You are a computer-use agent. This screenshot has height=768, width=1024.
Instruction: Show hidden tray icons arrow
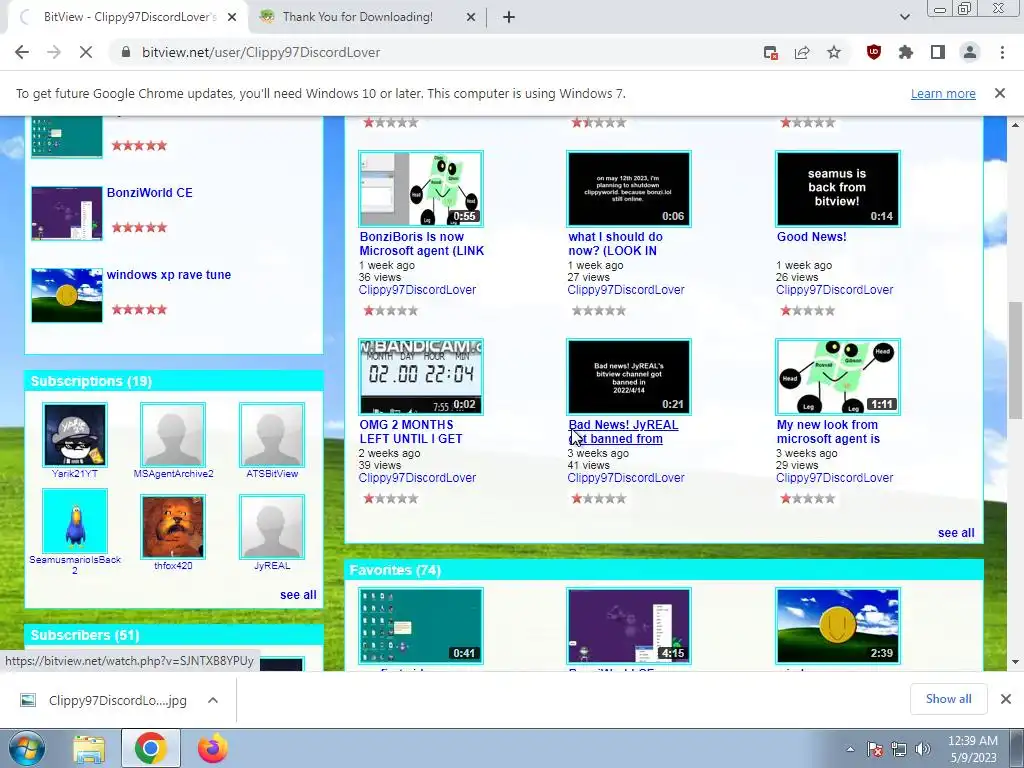coord(850,749)
